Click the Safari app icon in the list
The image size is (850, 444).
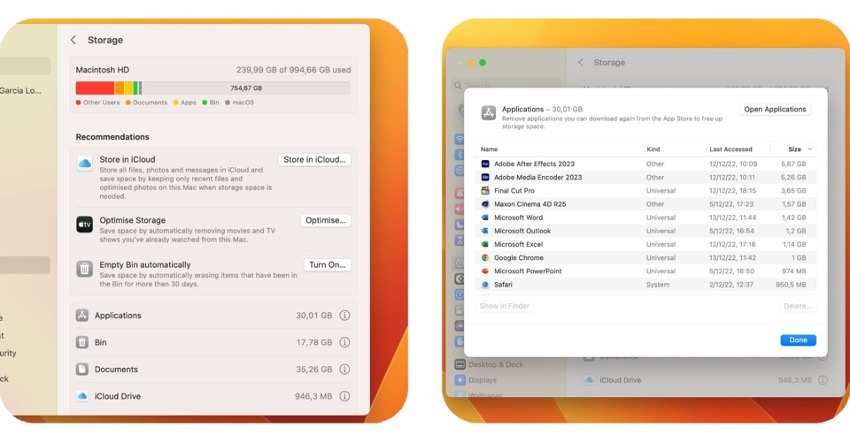pyautogui.click(x=485, y=285)
